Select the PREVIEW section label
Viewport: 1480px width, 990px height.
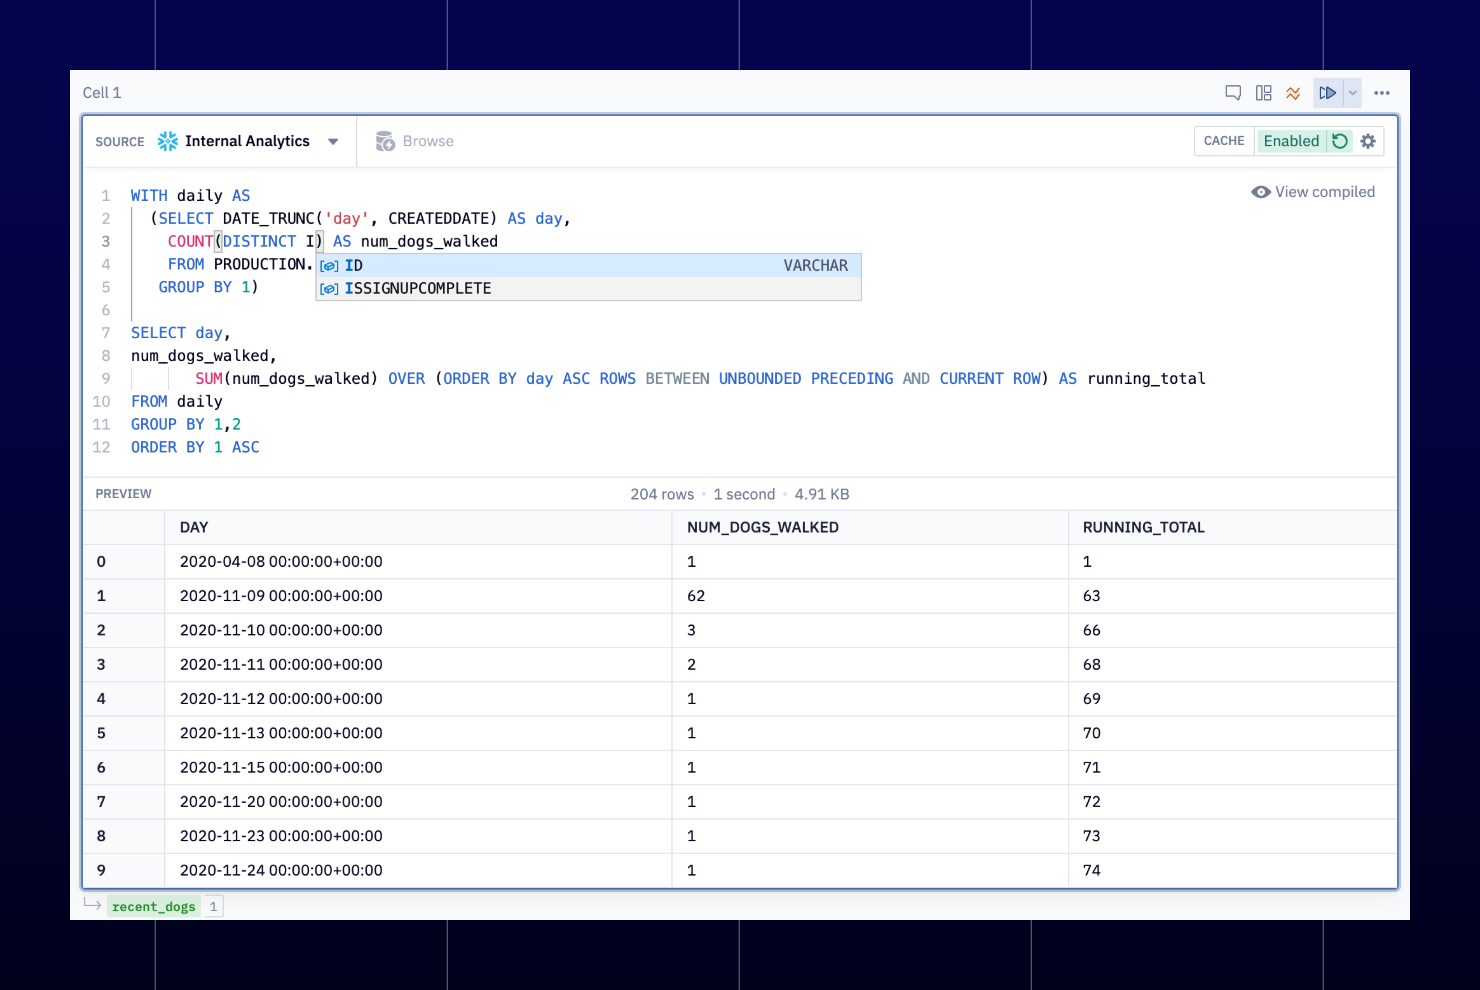coord(123,493)
